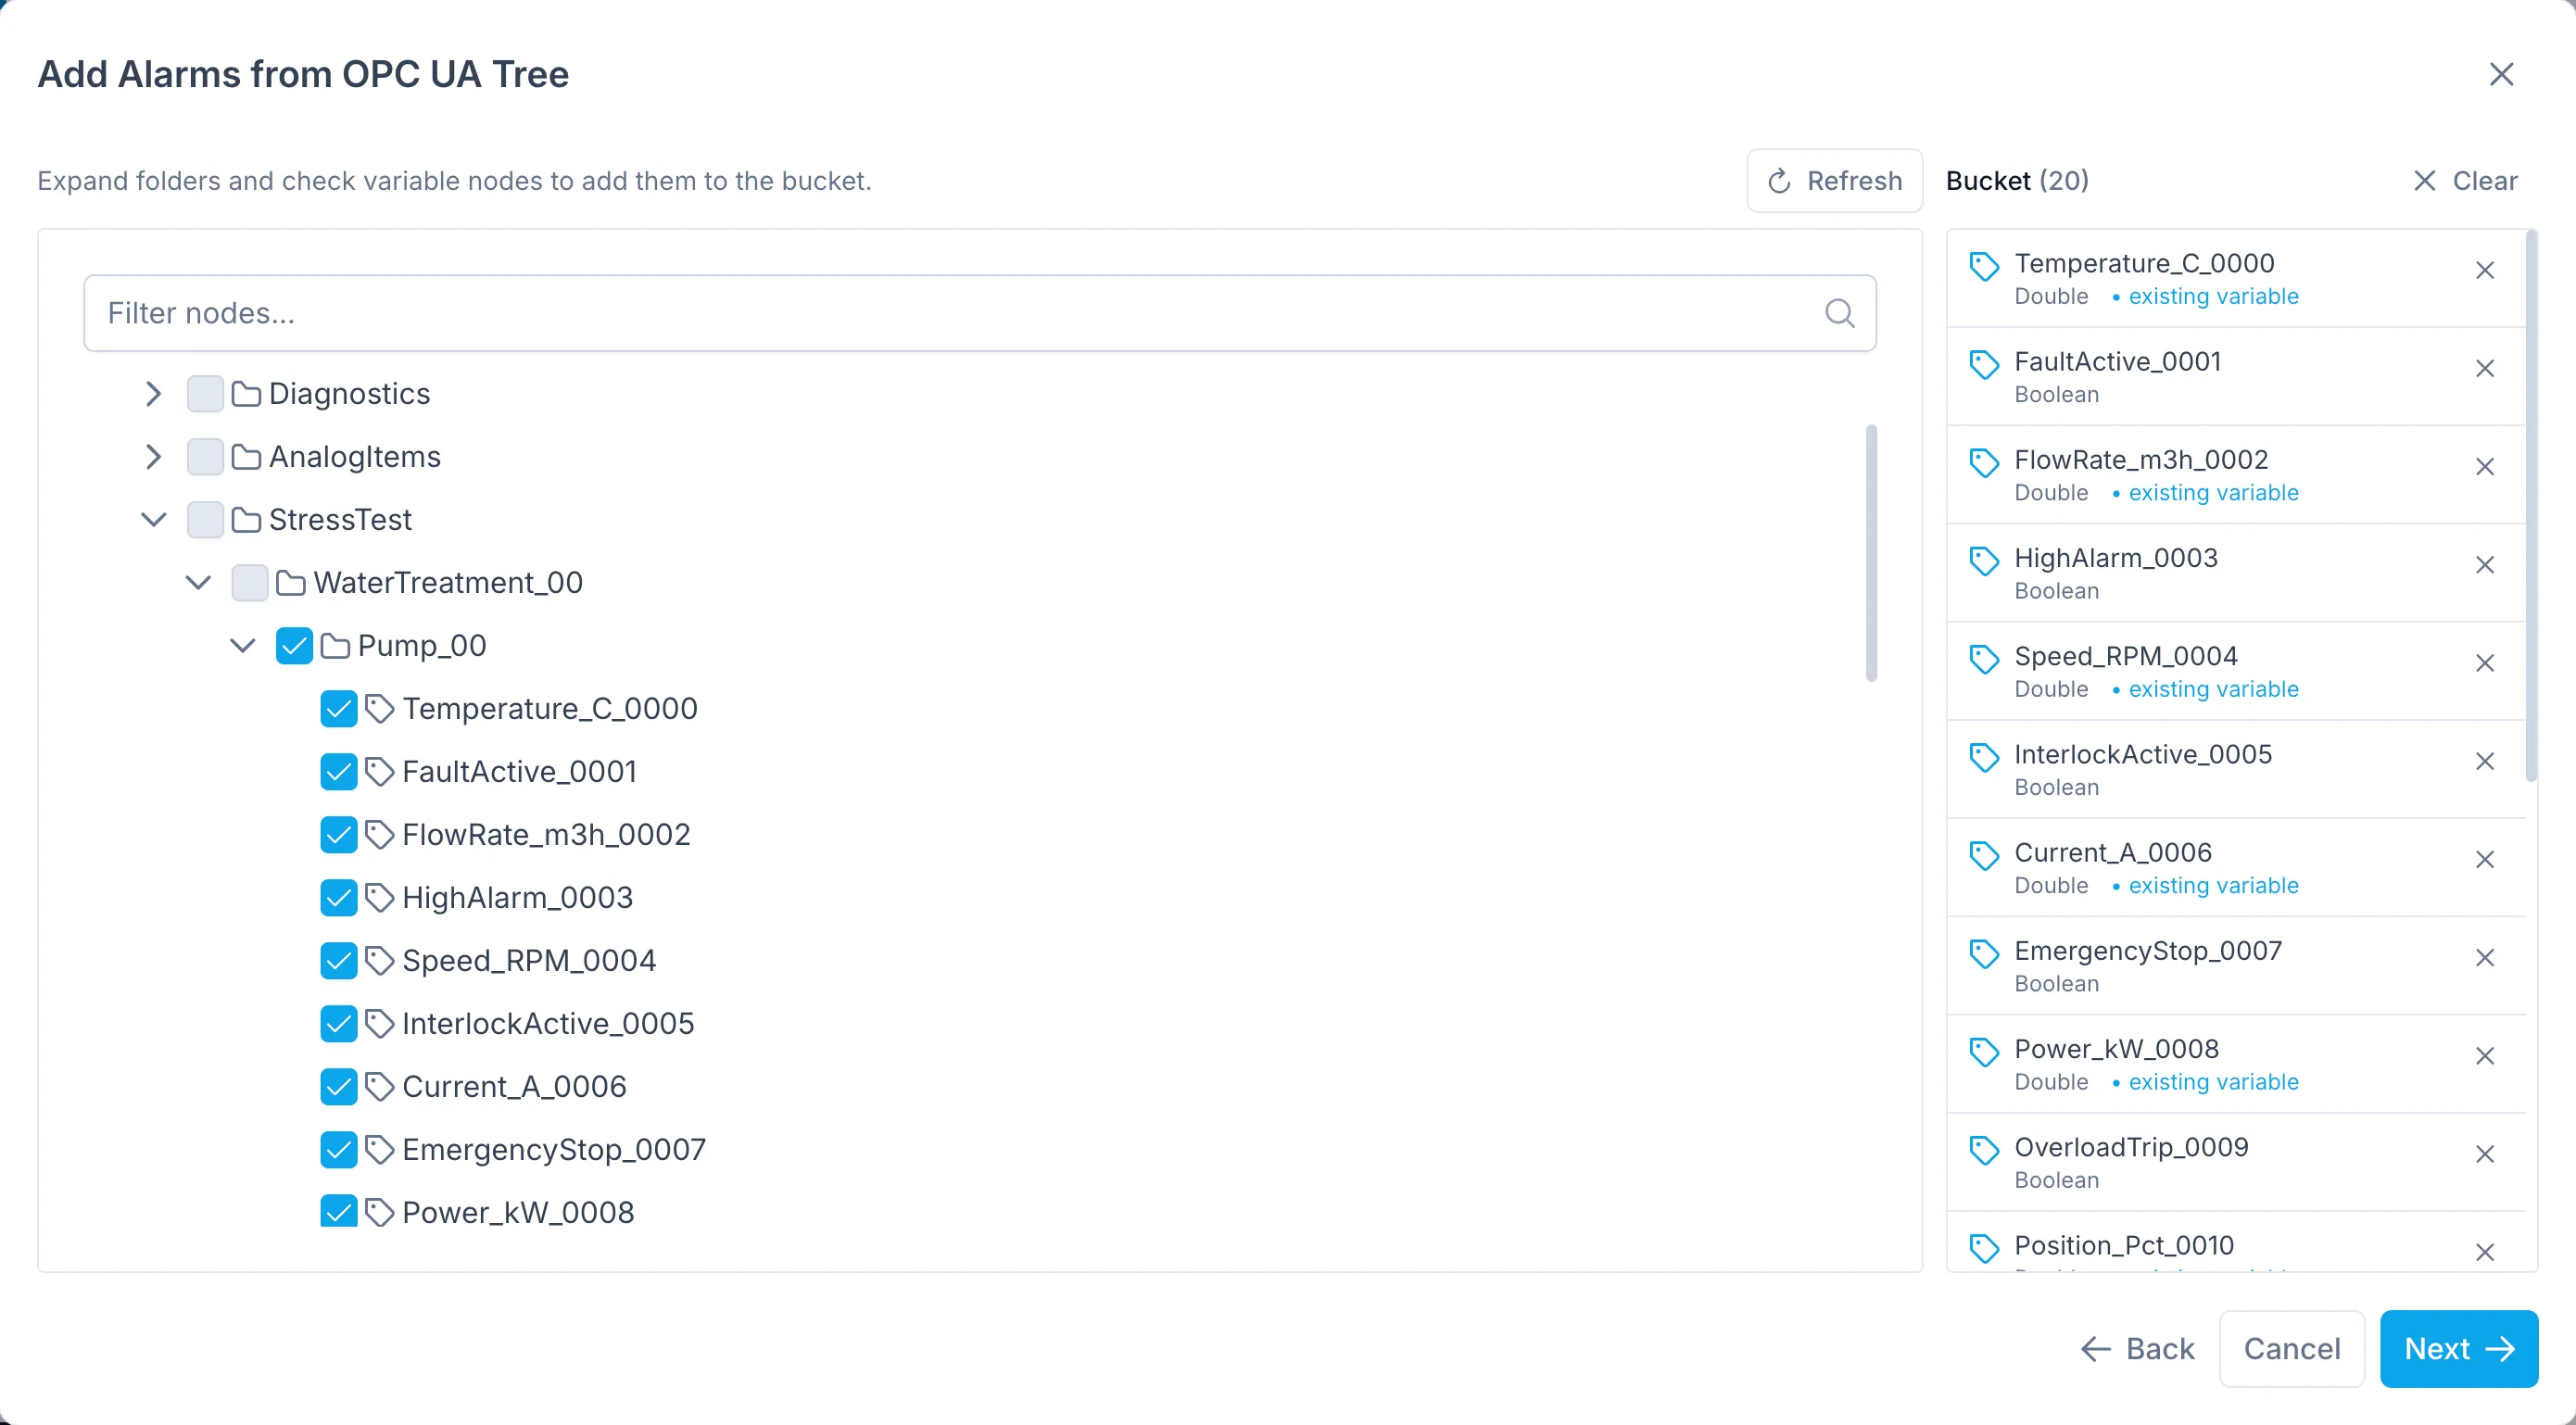Image resolution: width=2576 pixels, height=1425 pixels.
Task: Clear all items from the bucket
Action: coord(2465,181)
